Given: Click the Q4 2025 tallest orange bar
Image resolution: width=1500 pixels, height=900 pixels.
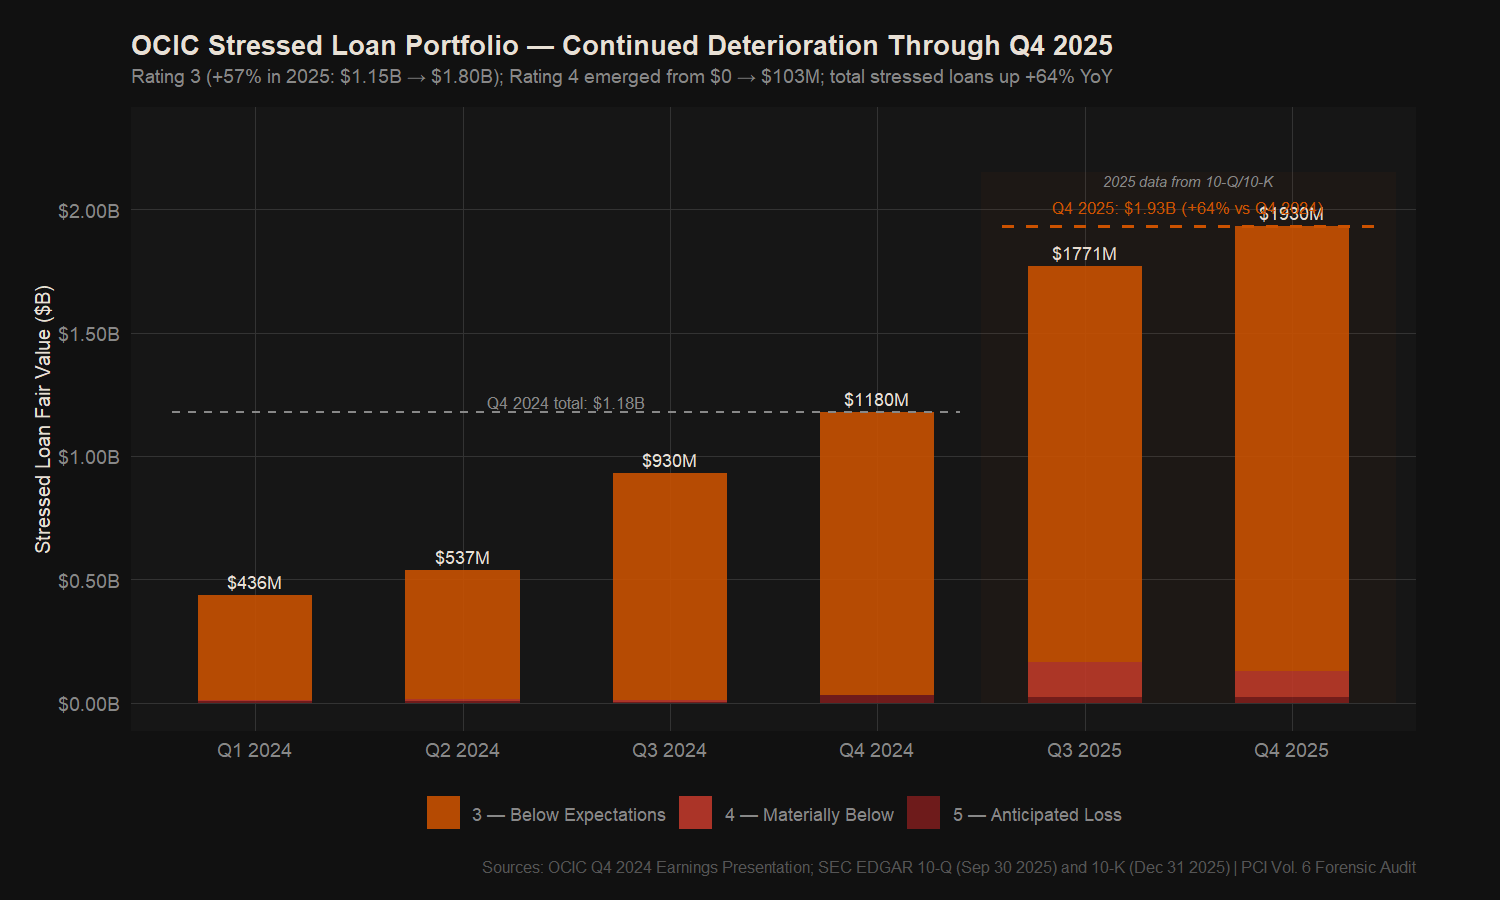Looking at the screenshot, I should pyautogui.click(x=1291, y=450).
